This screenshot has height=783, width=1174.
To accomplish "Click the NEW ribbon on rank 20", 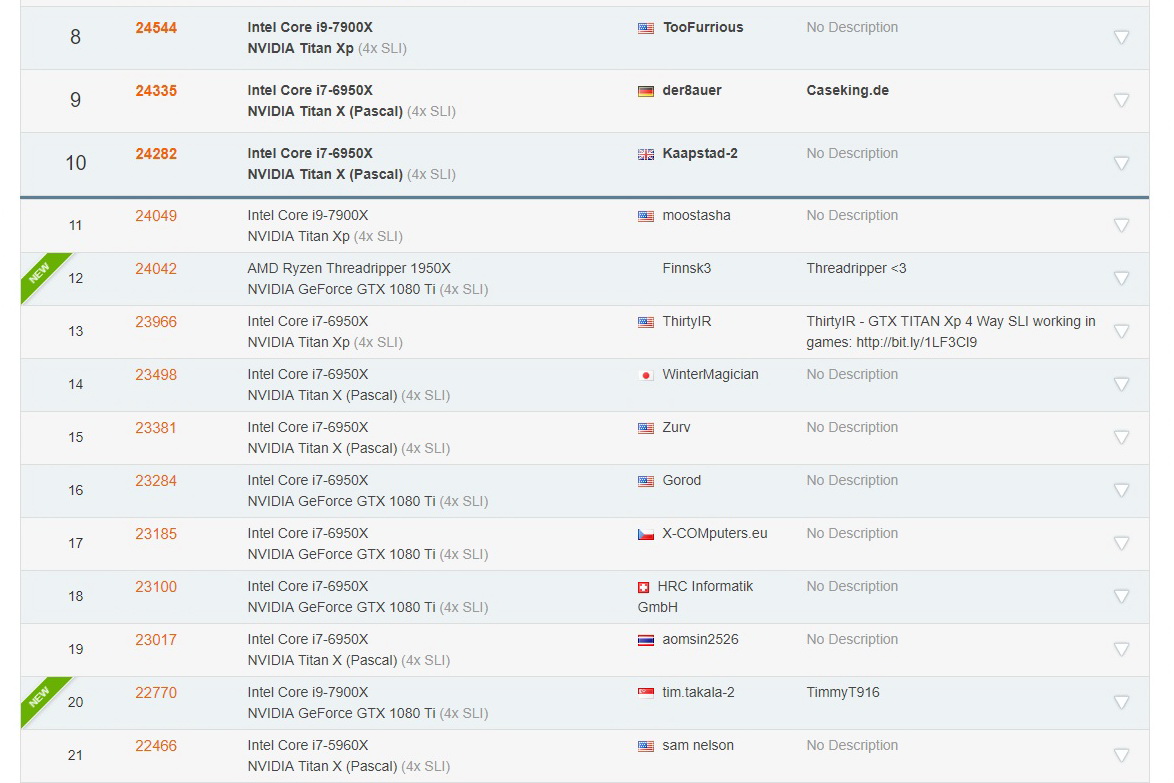I will click(41, 697).
